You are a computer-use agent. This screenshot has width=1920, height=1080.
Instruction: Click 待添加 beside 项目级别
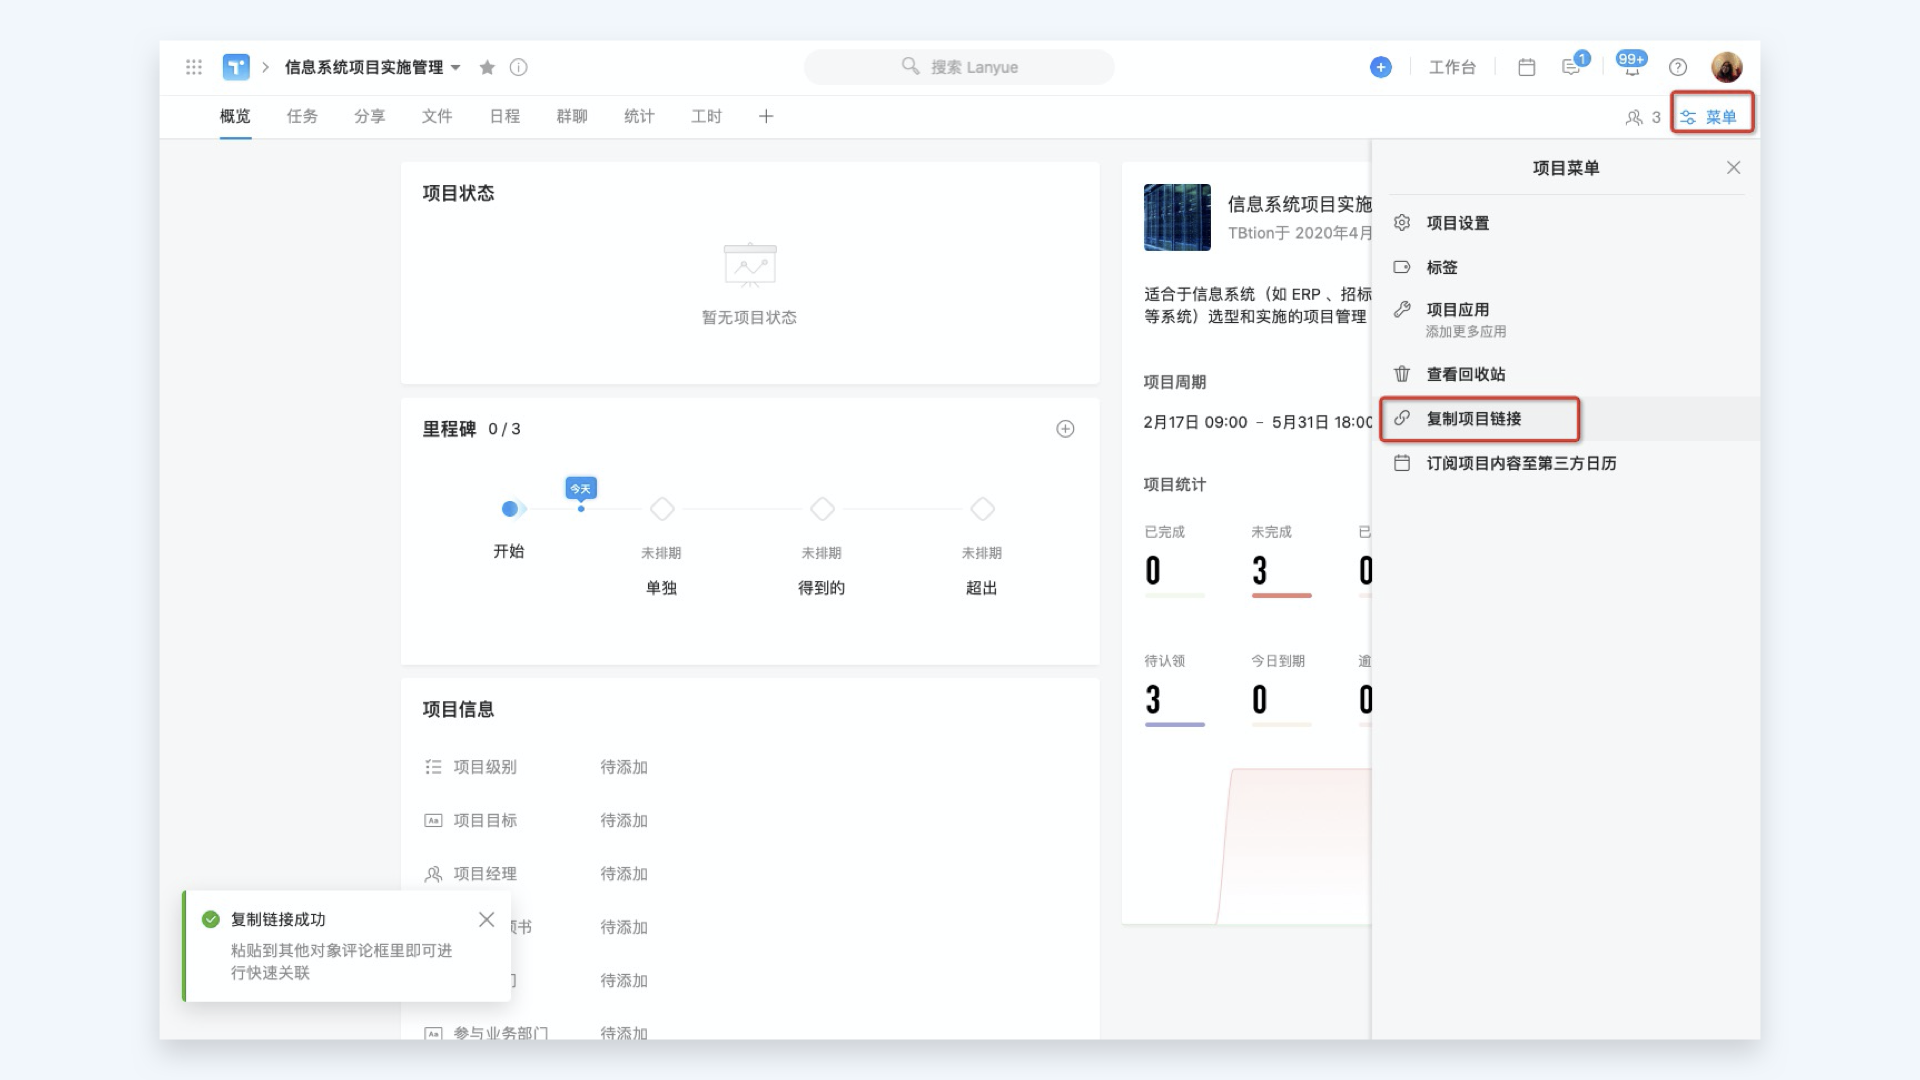[624, 767]
